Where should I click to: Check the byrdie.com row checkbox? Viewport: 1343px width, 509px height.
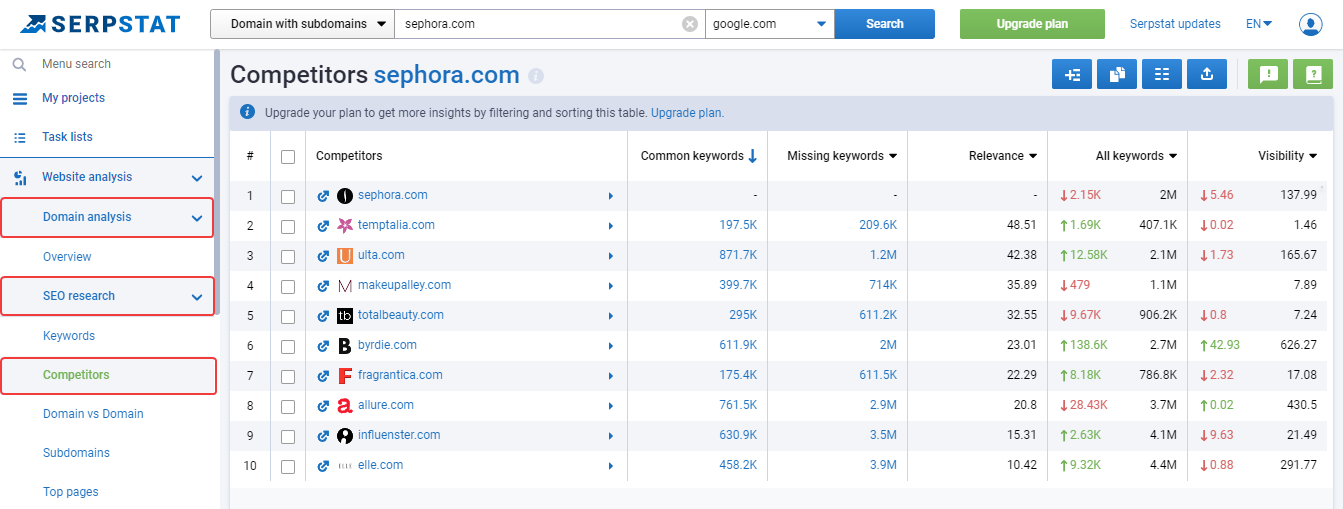[288, 347]
